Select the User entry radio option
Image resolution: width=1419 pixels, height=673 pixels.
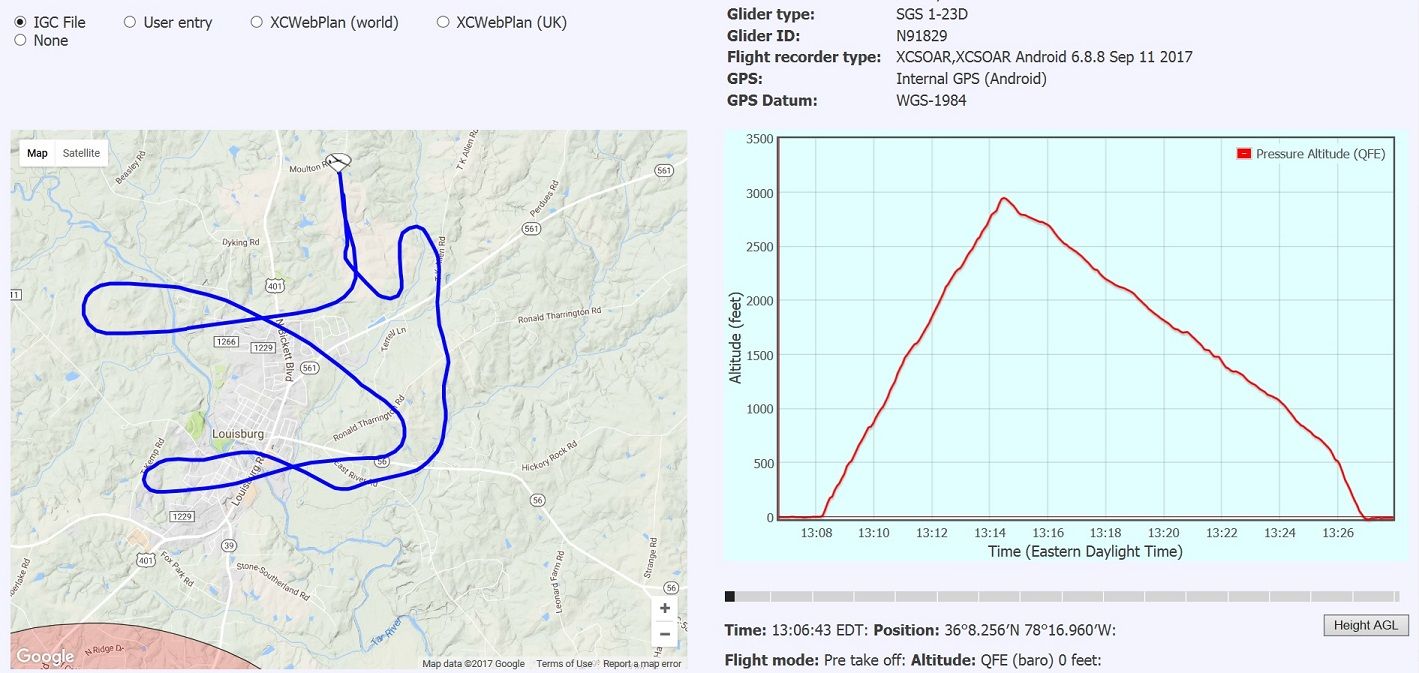(x=130, y=22)
